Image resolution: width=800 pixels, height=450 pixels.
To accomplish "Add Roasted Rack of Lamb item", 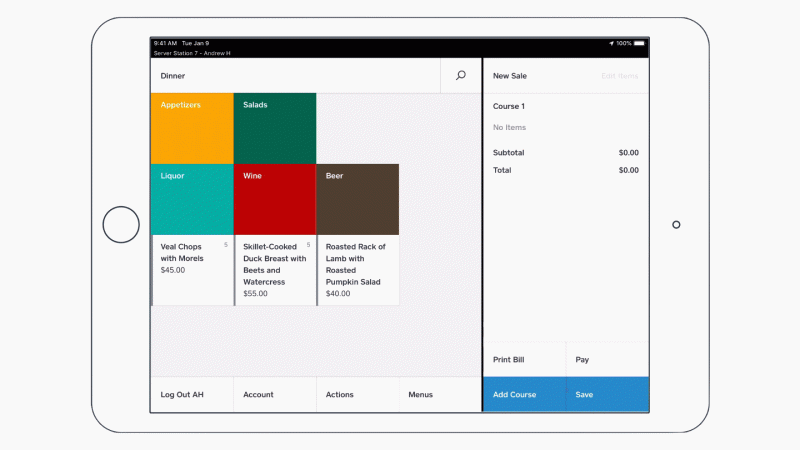I will point(358,269).
